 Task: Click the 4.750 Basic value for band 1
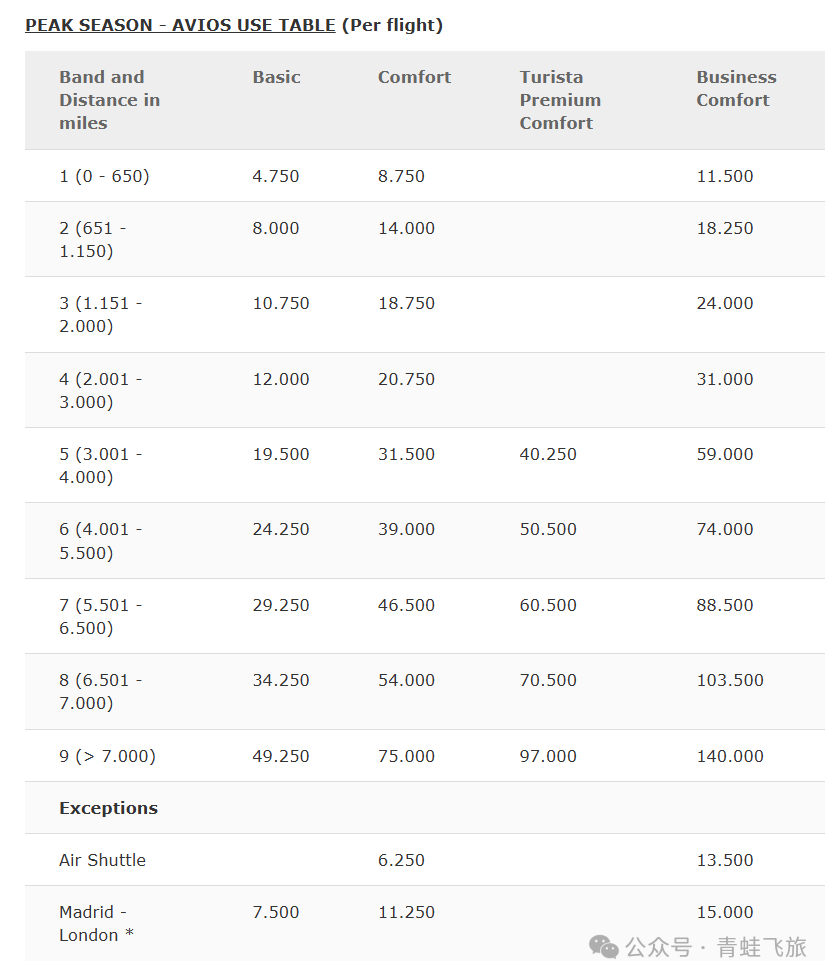(x=275, y=176)
